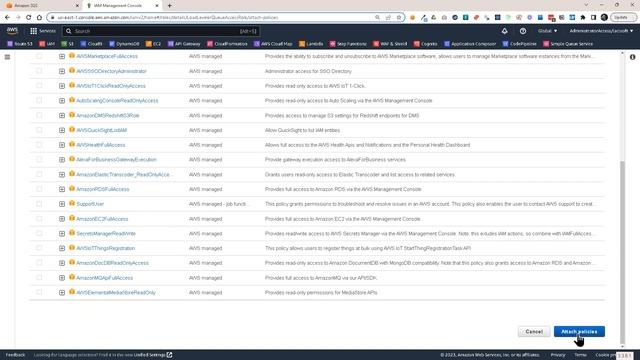Open the AWSHealthFullAccess policy link
The image size is (640, 360).
click(x=101, y=145)
